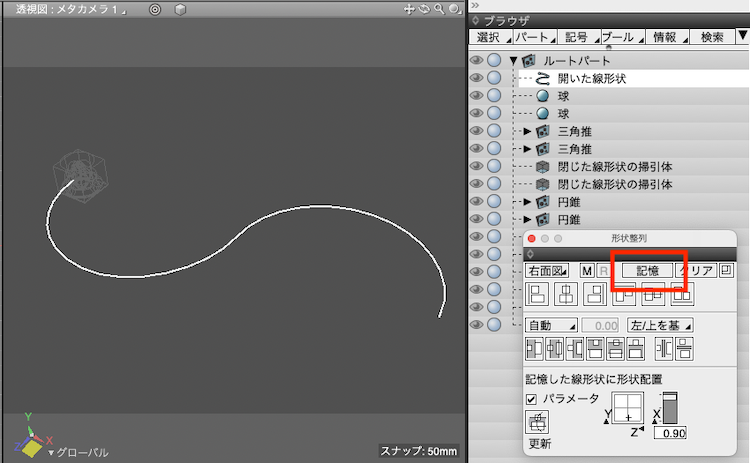Click the 0.90 value input field
The width and height of the screenshot is (750, 463).
click(x=670, y=432)
